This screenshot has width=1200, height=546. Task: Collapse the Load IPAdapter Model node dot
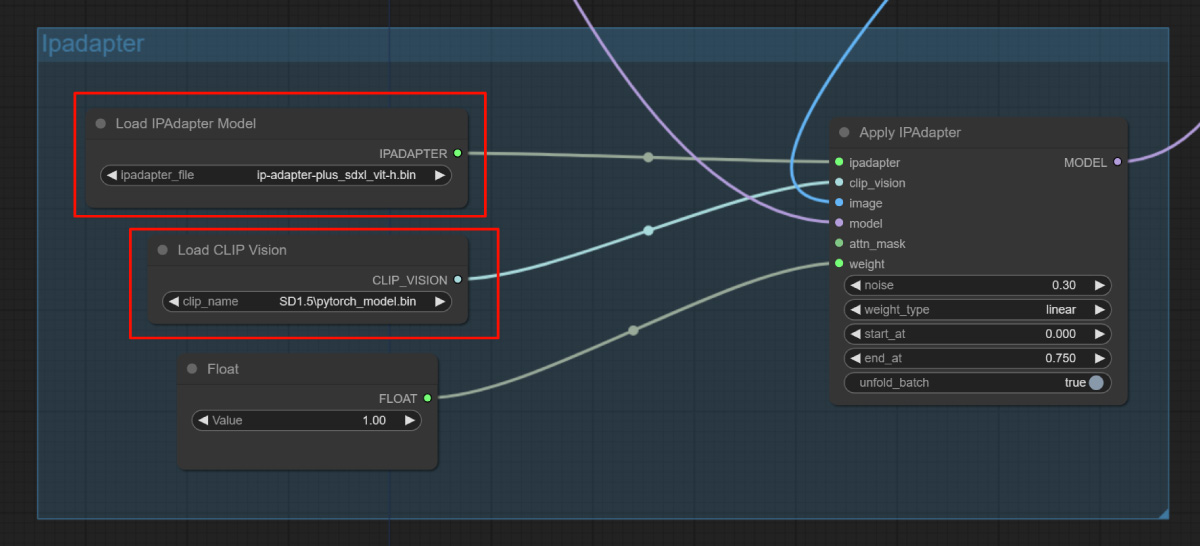pos(100,124)
